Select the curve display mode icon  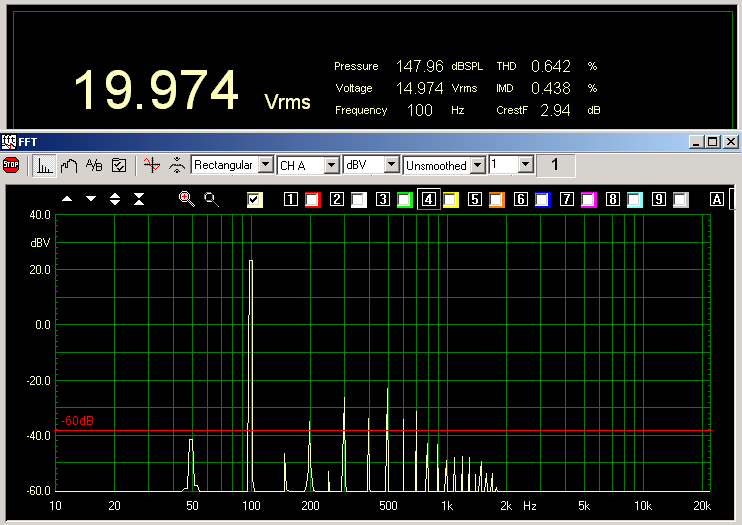[x=69, y=165]
